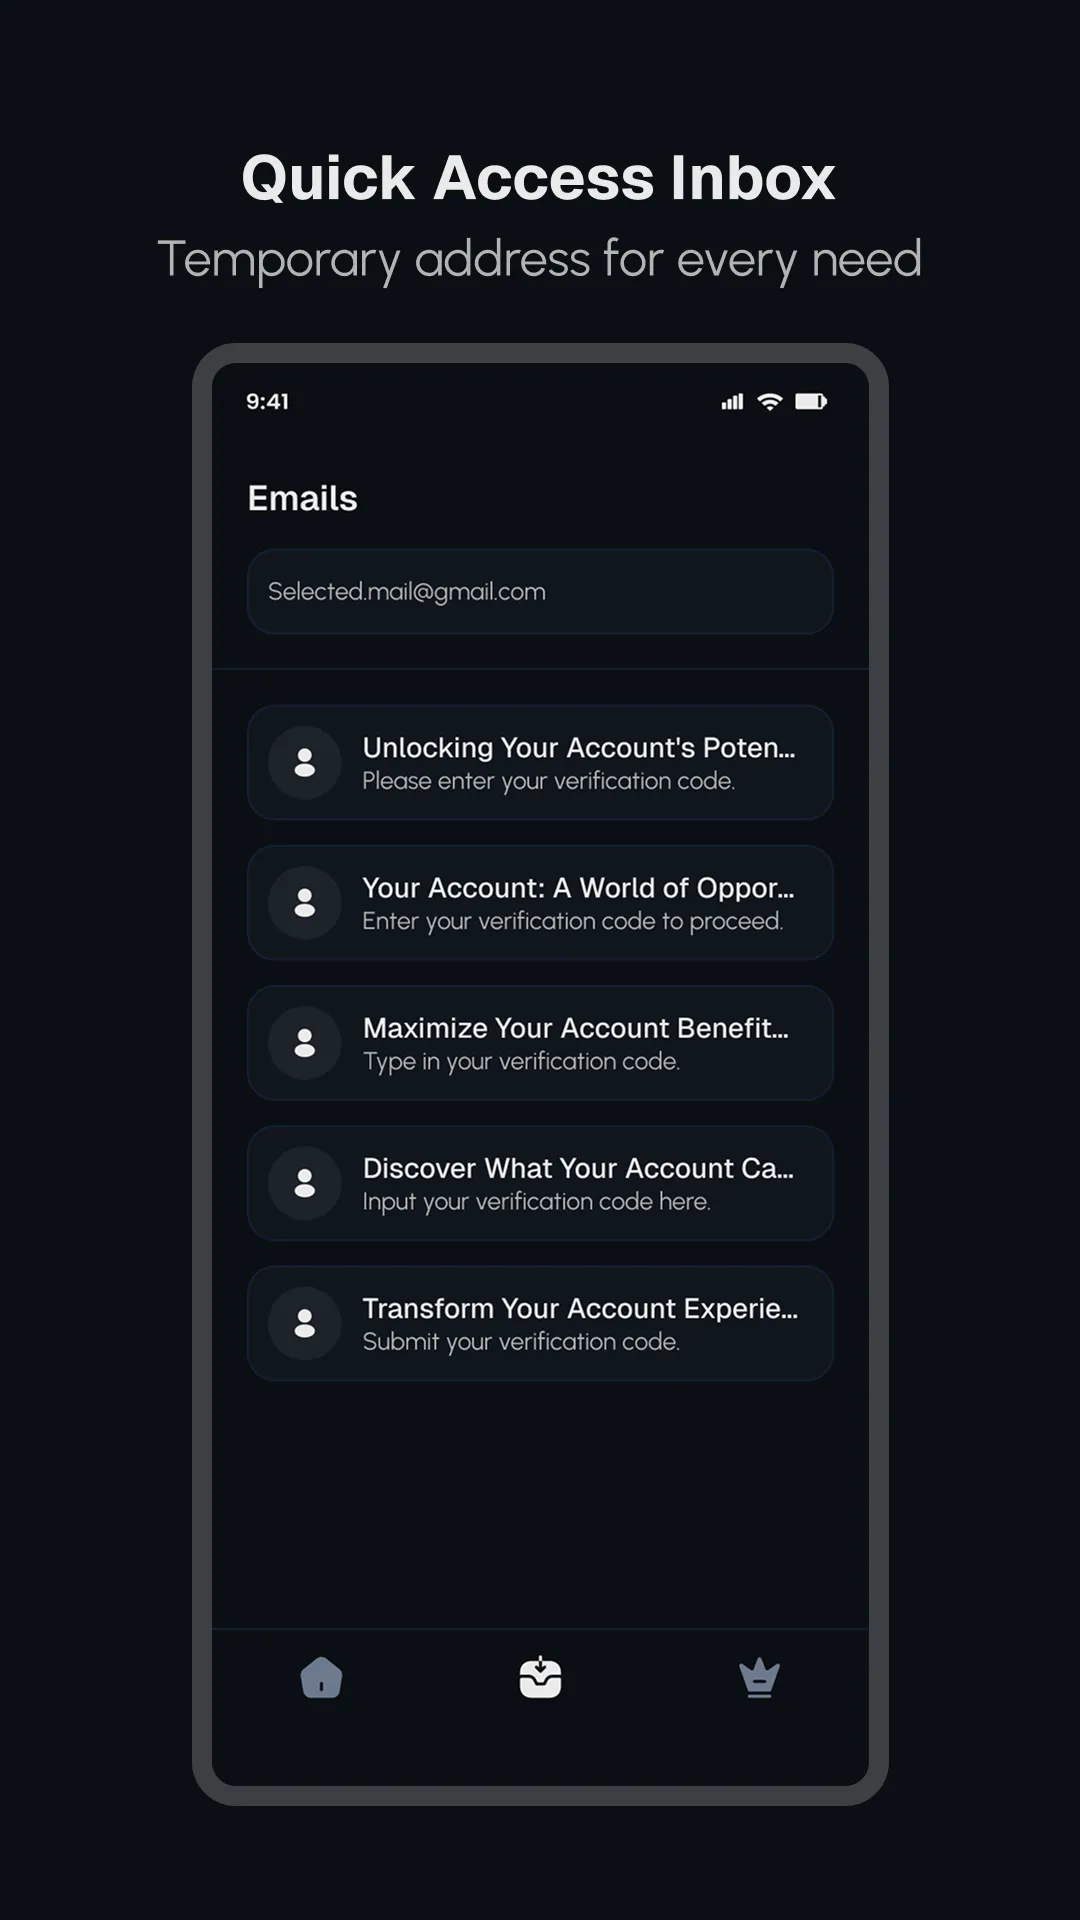Open "Unlocking Your Account's Poten..." email

(x=578, y=748)
